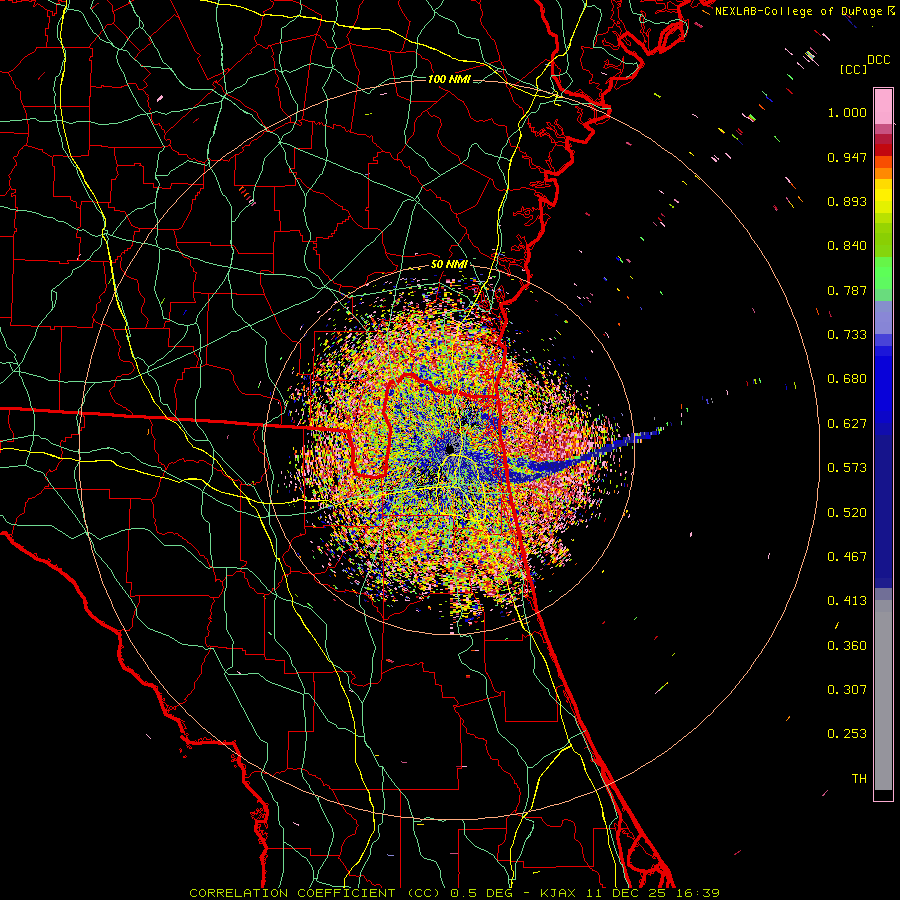Select the 0.893 color scale label
This screenshot has height=900, width=900.
pyautogui.click(x=847, y=201)
